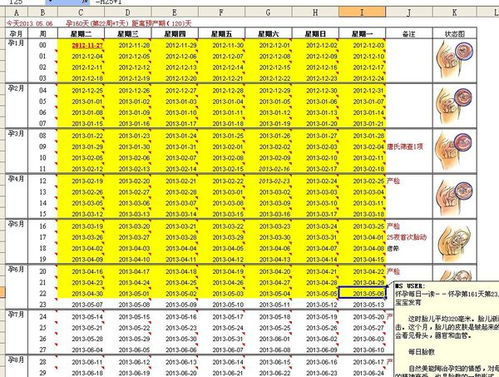
Task: Open the status image for 孕1月
Action: pos(454,59)
